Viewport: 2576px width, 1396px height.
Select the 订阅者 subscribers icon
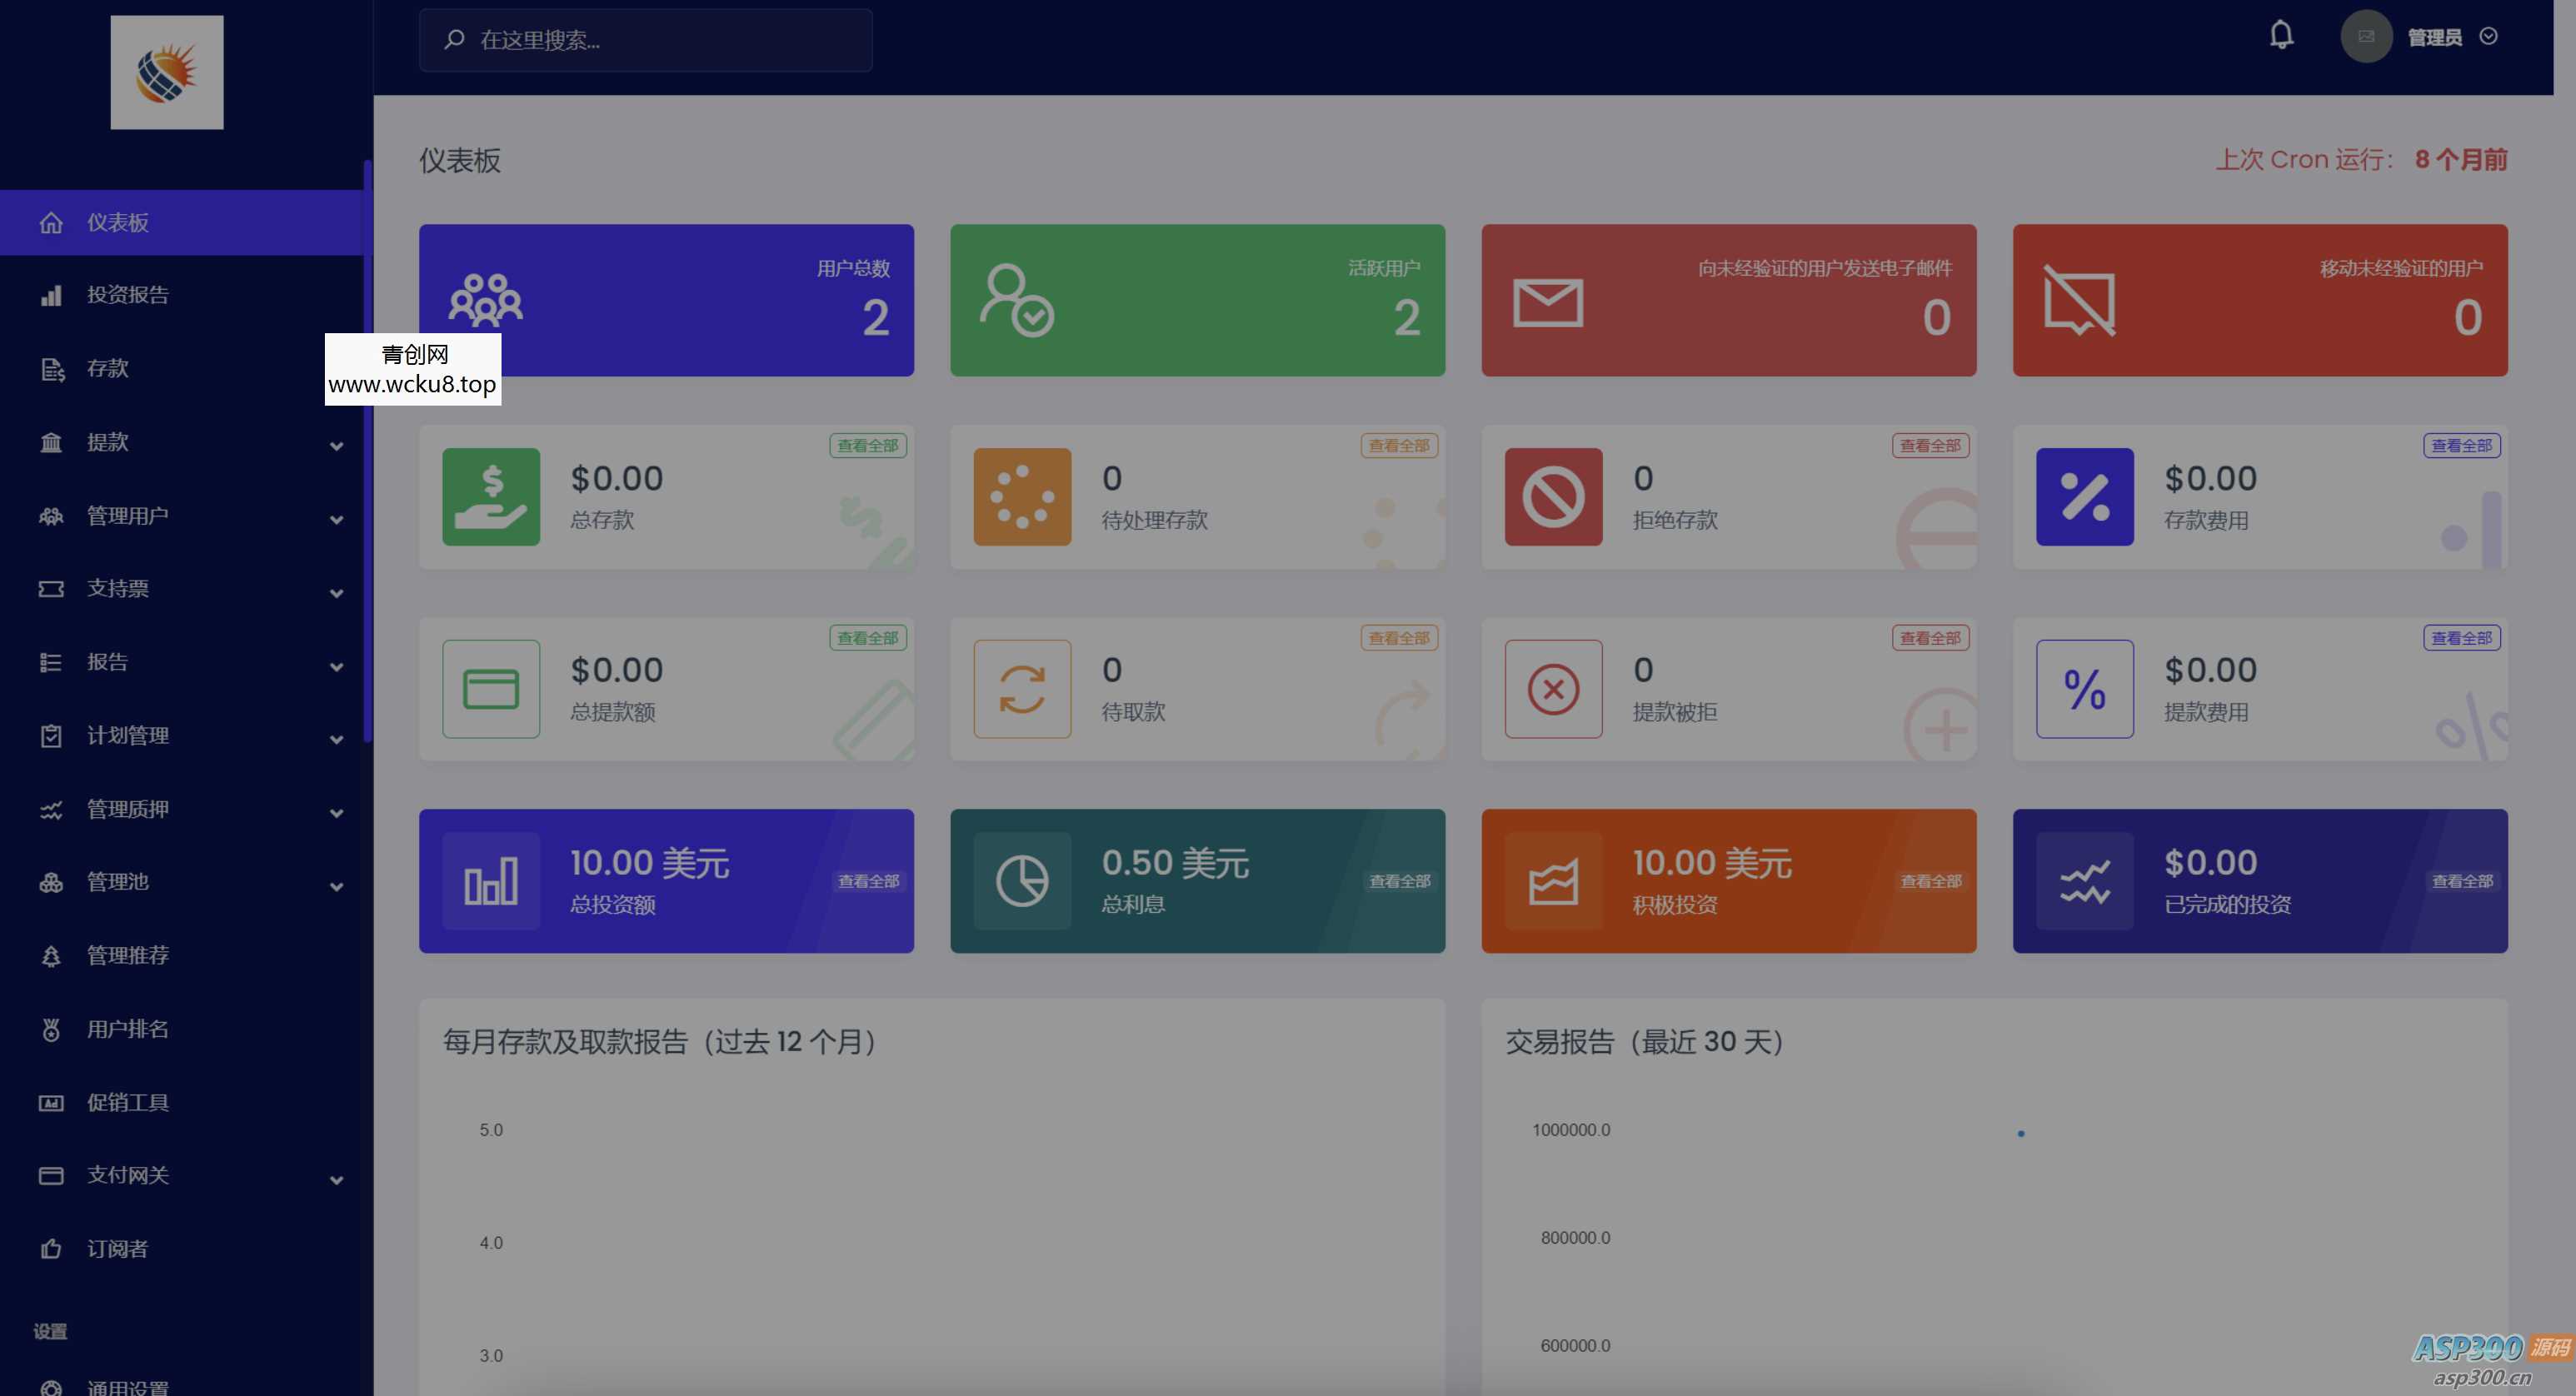pyautogui.click(x=52, y=1249)
